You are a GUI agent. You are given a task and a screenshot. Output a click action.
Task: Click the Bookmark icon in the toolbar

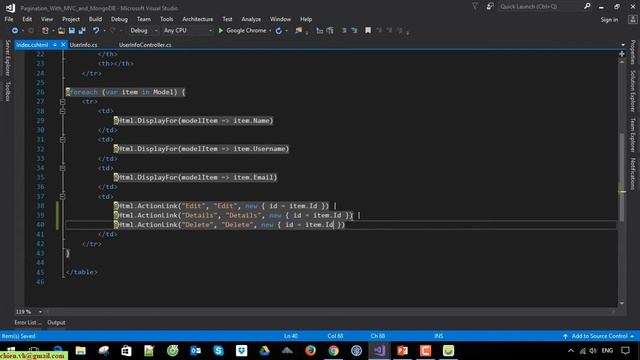(368, 30)
